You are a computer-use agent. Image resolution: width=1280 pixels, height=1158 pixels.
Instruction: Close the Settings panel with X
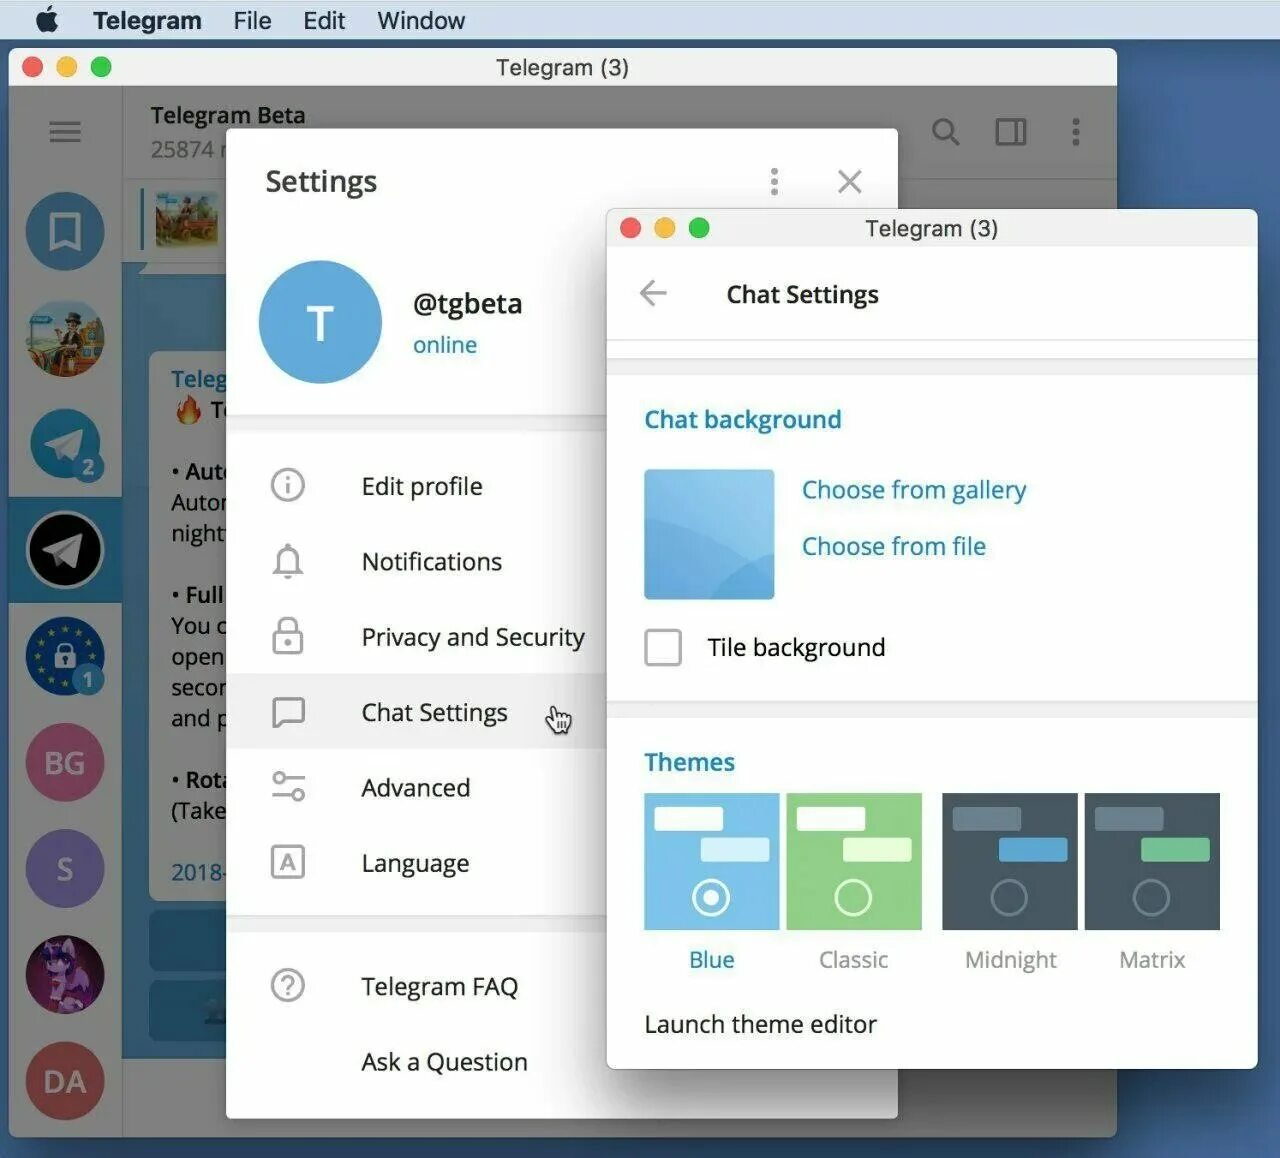coord(850,181)
